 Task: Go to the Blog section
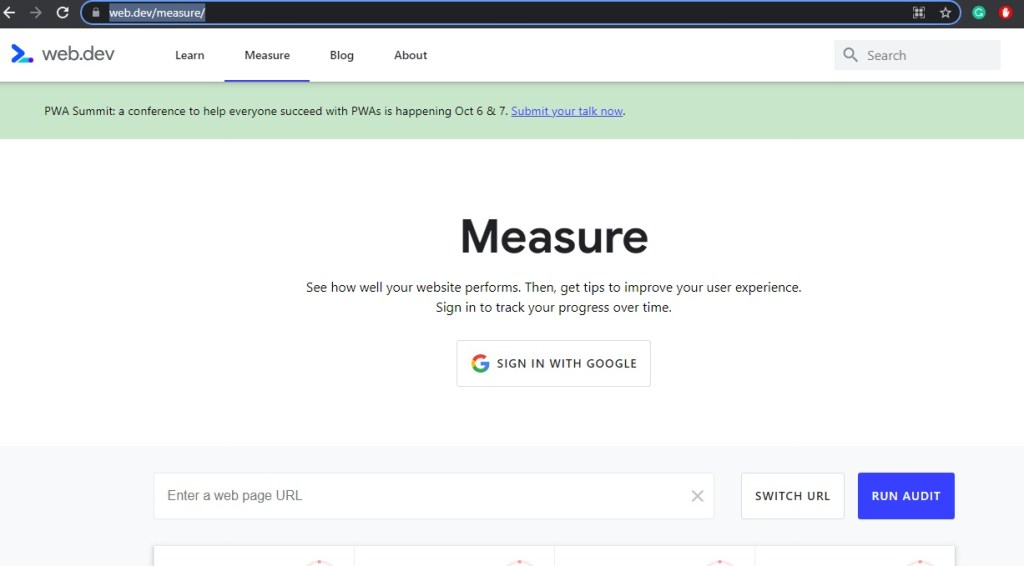coord(342,55)
